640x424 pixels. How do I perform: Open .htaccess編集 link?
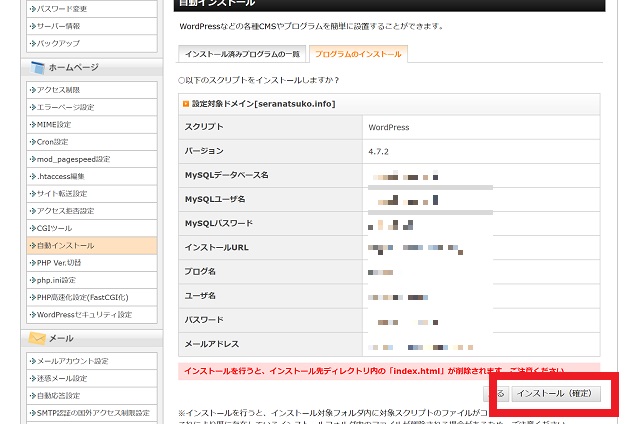coord(92,176)
